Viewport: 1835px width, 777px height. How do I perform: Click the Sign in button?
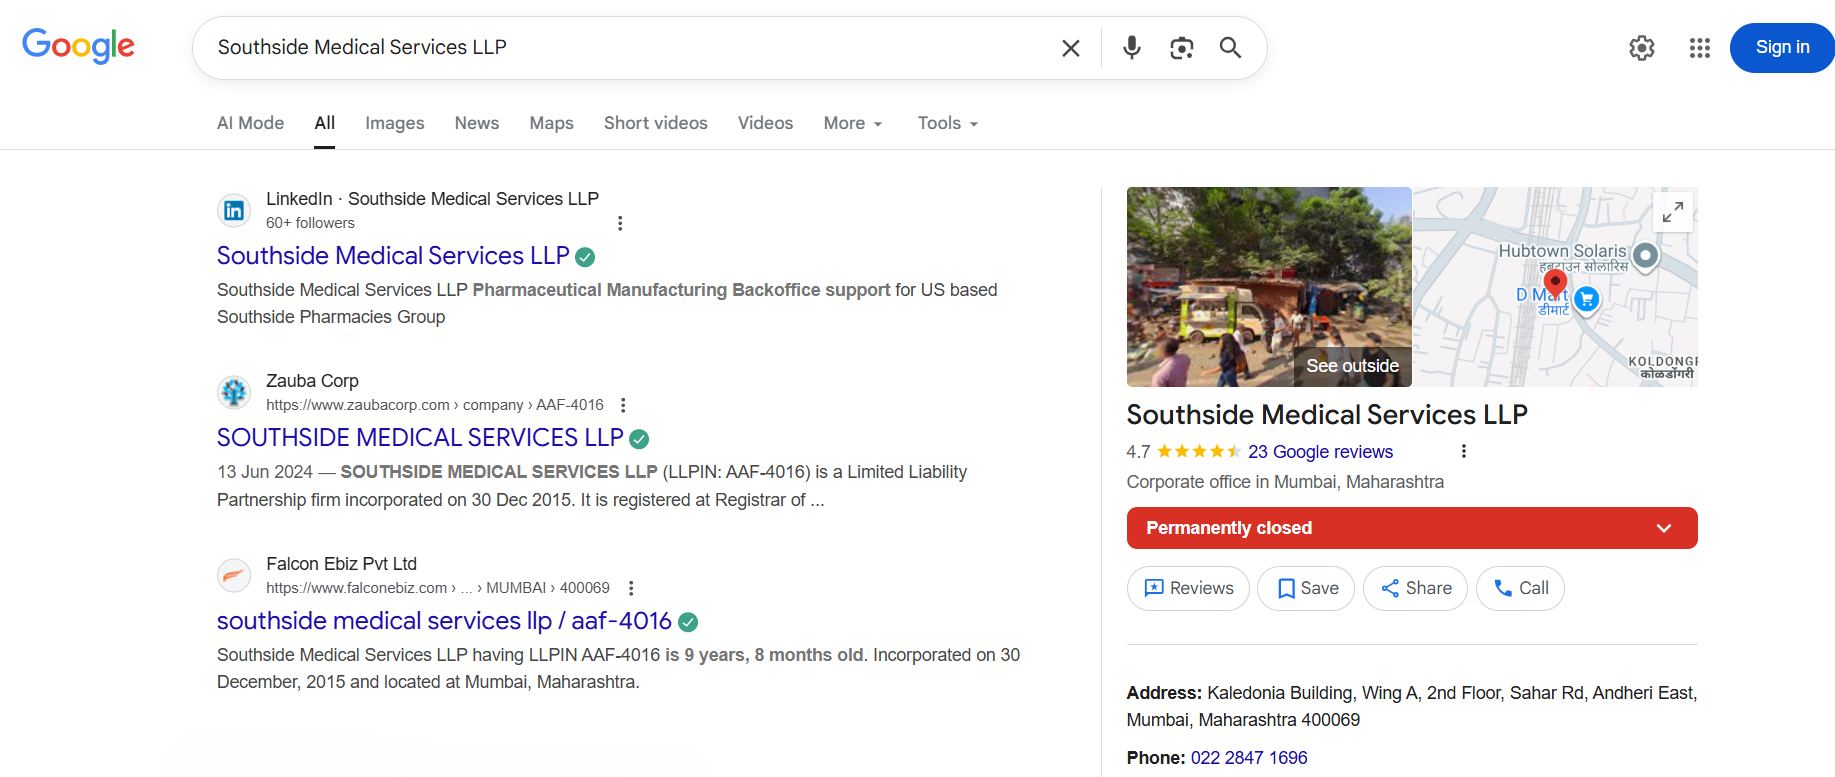[x=1782, y=48]
